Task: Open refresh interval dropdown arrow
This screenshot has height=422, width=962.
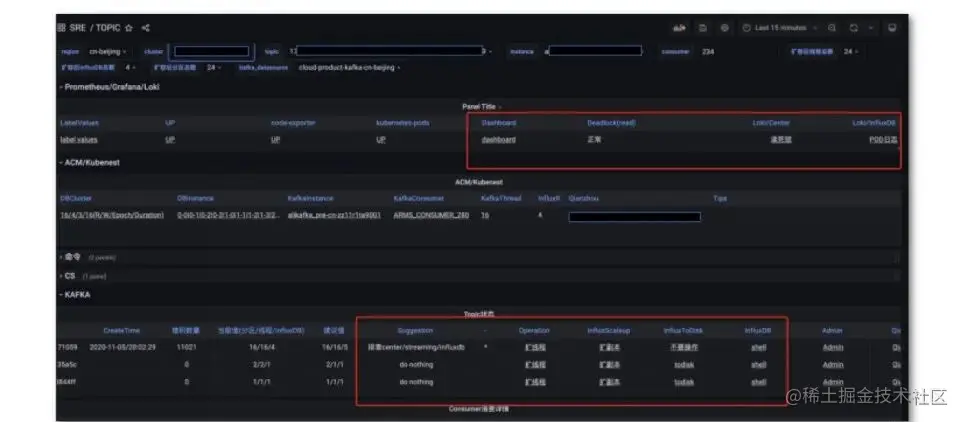Action: [x=871, y=28]
